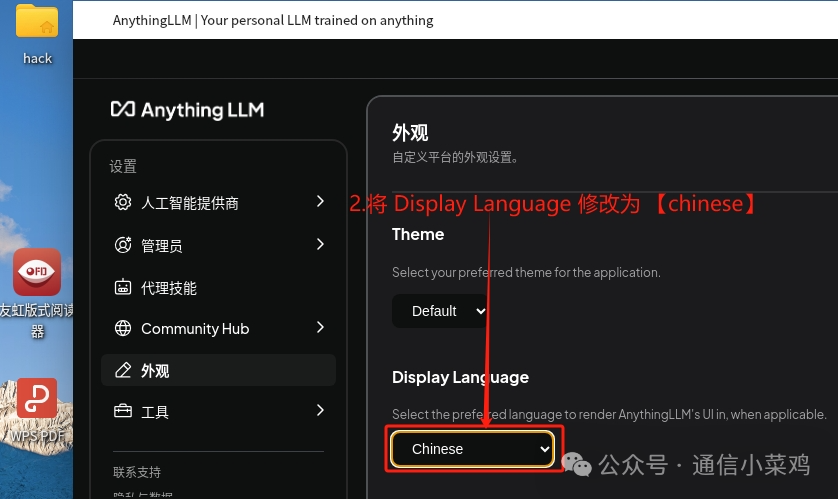Expand the Community Hub chevron
This screenshot has height=499, width=838.
[x=320, y=327]
